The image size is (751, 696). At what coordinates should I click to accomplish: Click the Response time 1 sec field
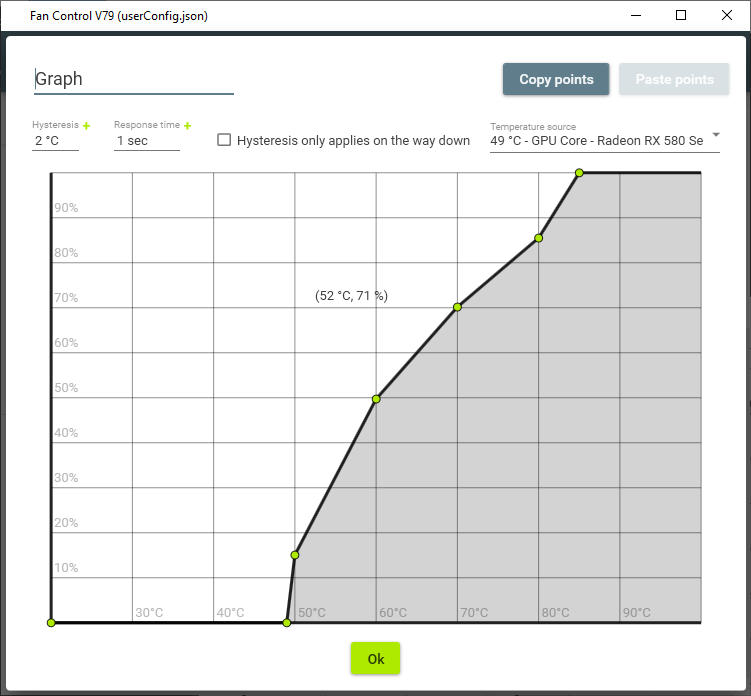pyautogui.click(x=146, y=141)
